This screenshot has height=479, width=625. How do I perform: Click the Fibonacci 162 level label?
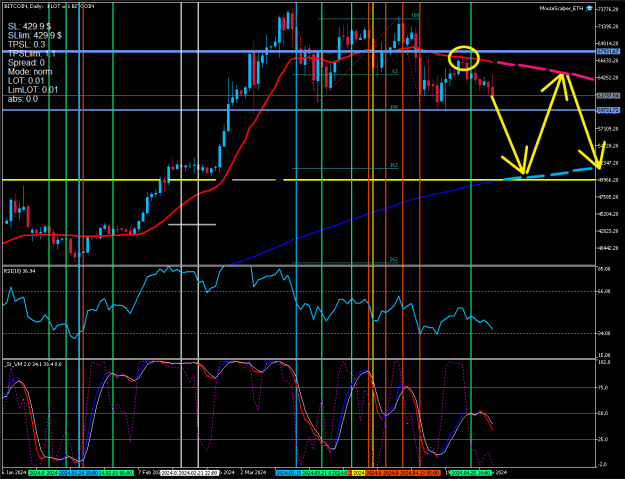(394, 165)
